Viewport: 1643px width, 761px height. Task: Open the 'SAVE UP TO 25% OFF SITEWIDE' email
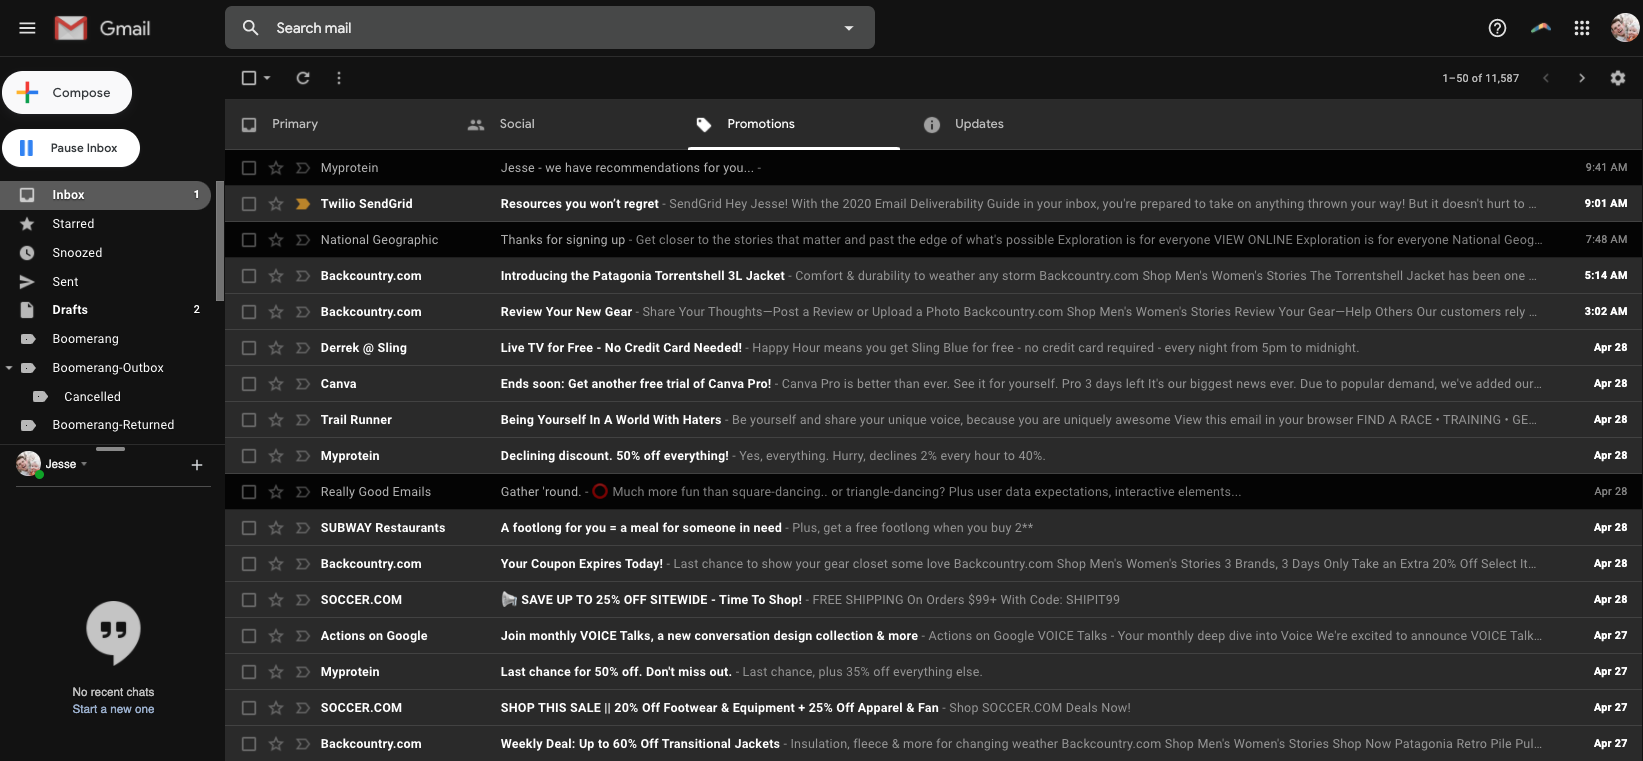point(934,600)
